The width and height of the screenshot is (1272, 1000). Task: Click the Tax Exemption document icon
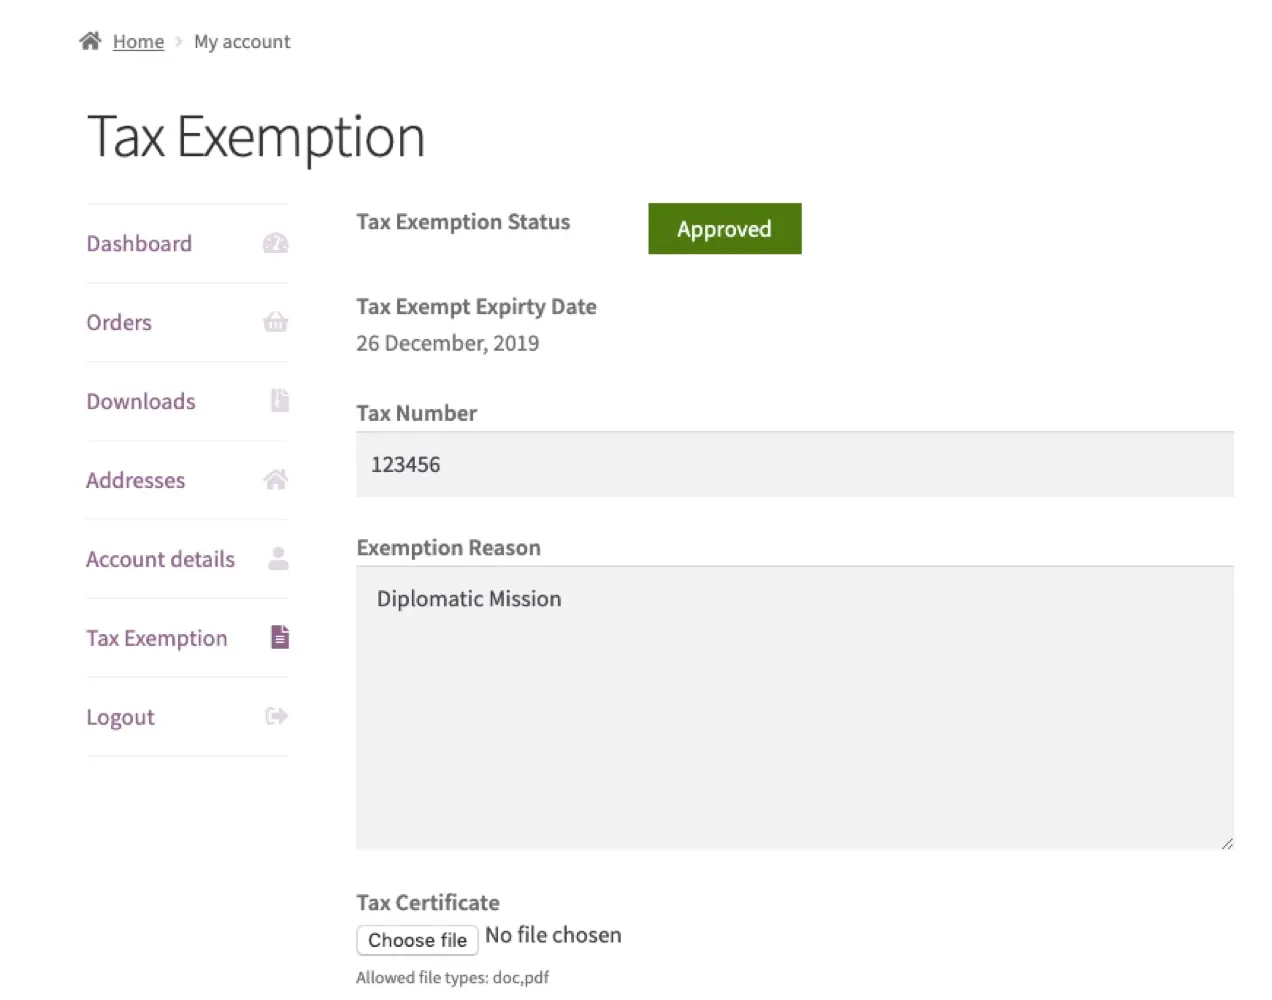coord(280,637)
